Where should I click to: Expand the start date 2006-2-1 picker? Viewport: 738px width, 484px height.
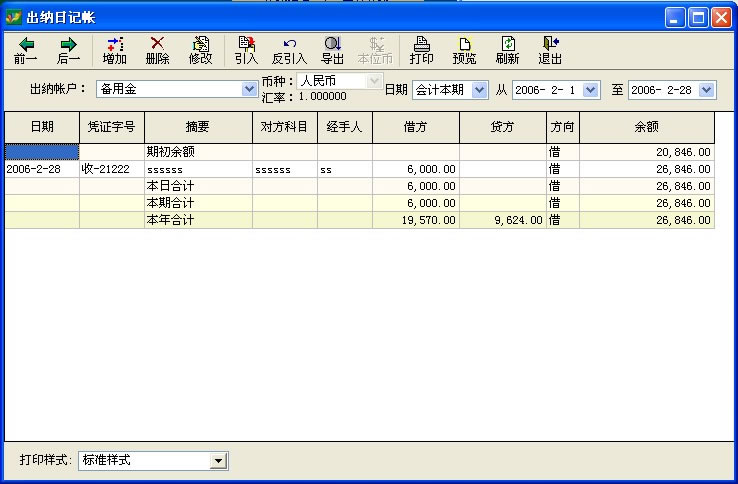pyautogui.click(x=590, y=90)
